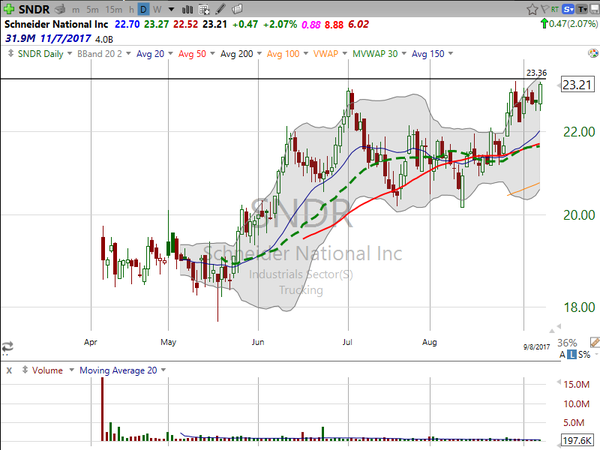Select the pencil drawing tools icon

click(x=220, y=9)
